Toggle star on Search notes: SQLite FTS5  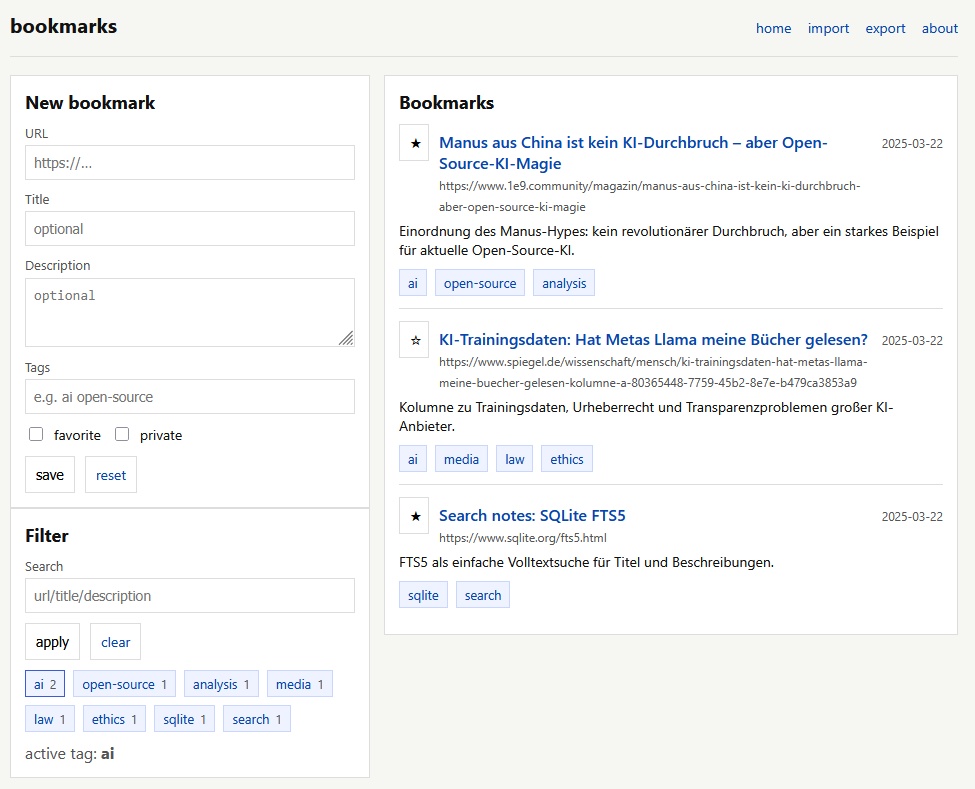pyautogui.click(x=414, y=516)
